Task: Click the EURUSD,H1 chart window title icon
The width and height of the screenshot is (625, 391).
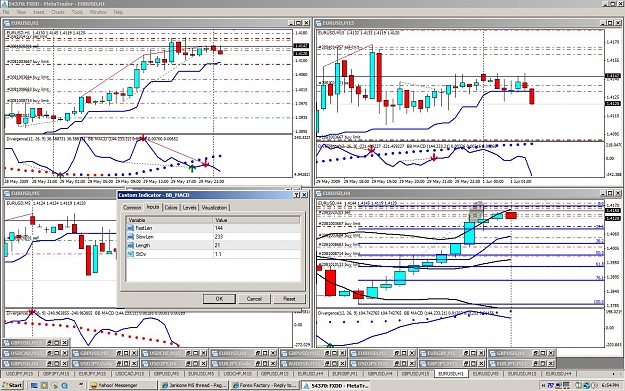Action: point(7,23)
